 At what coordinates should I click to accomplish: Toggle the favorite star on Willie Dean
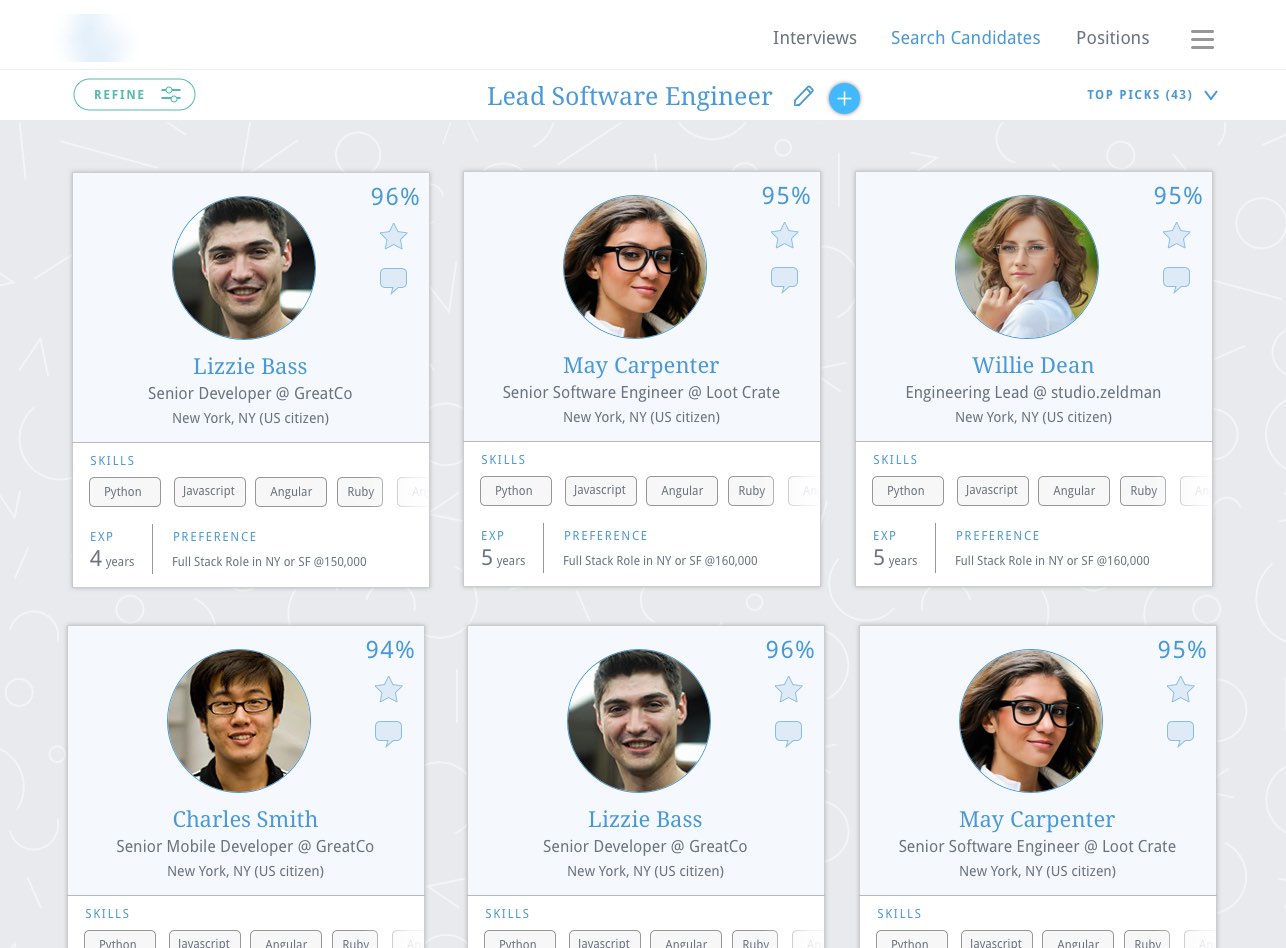point(1176,236)
